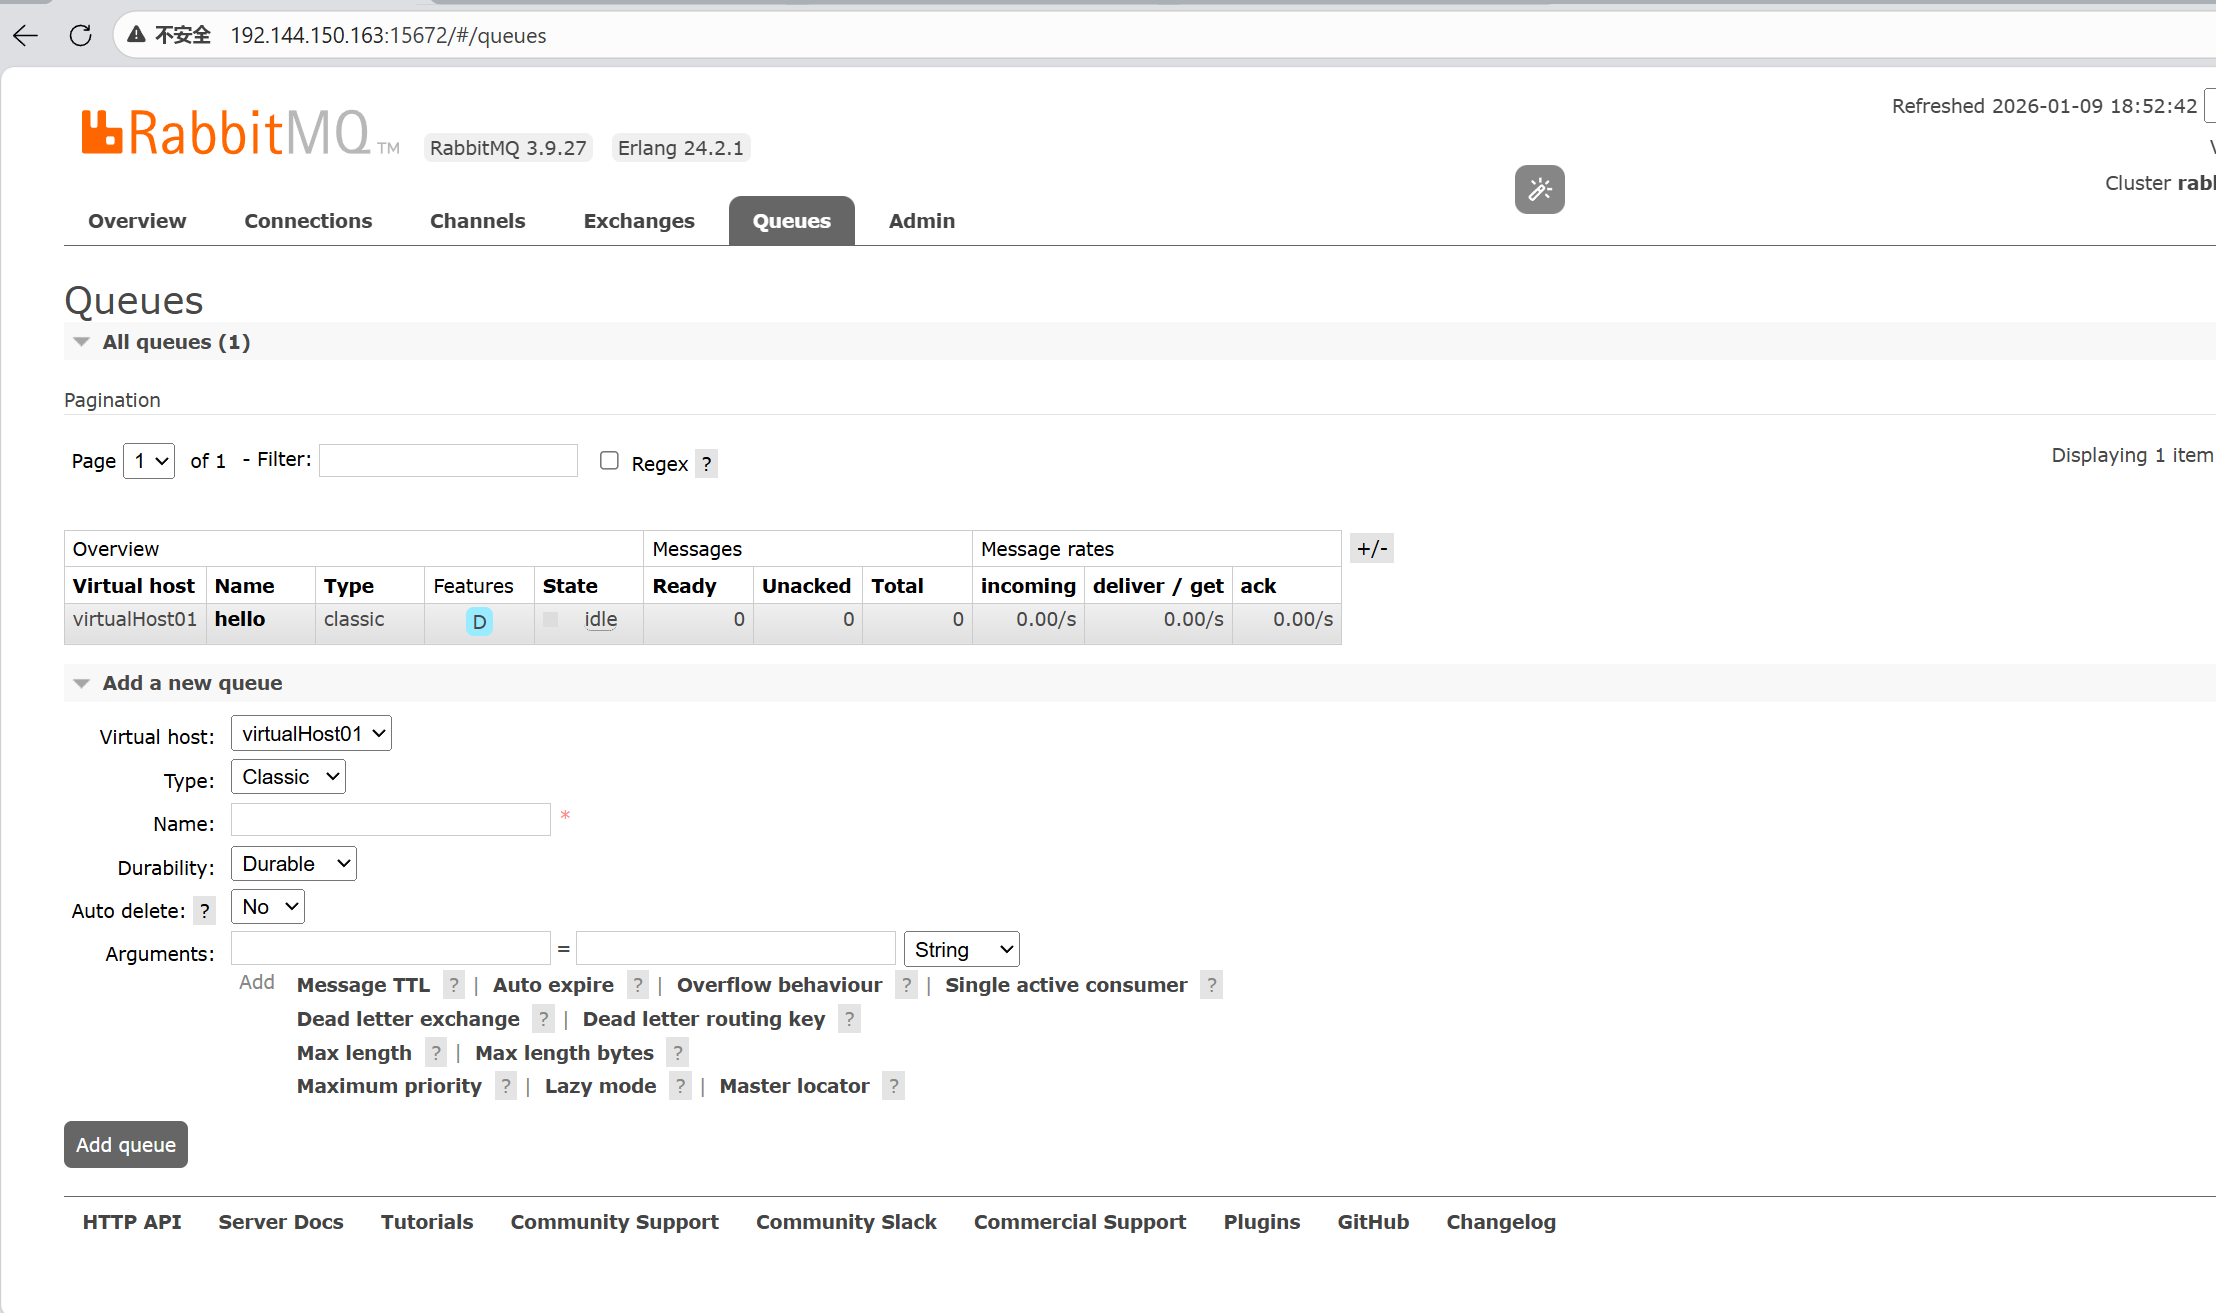The height and width of the screenshot is (1313, 2216).
Task: Enable the Regex filter checkbox
Action: point(609,460)
